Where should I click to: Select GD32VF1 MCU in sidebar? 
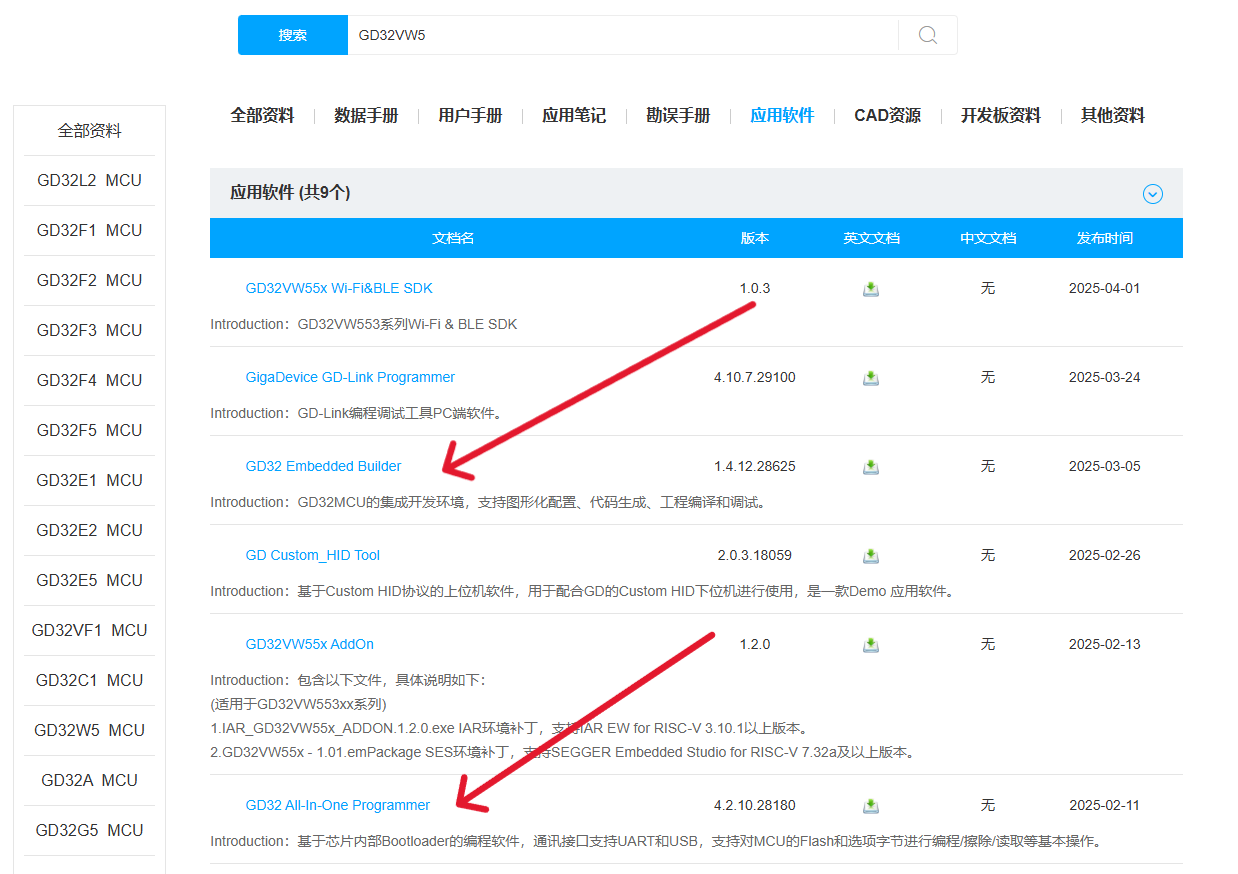[89, 631]
